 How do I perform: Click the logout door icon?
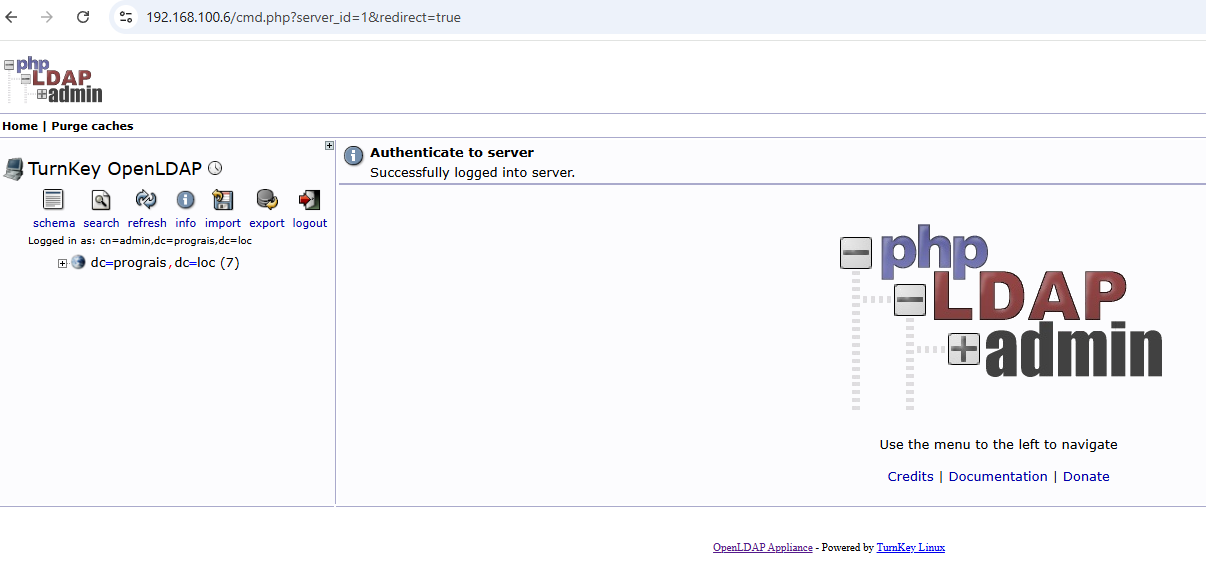pos(310,199)
